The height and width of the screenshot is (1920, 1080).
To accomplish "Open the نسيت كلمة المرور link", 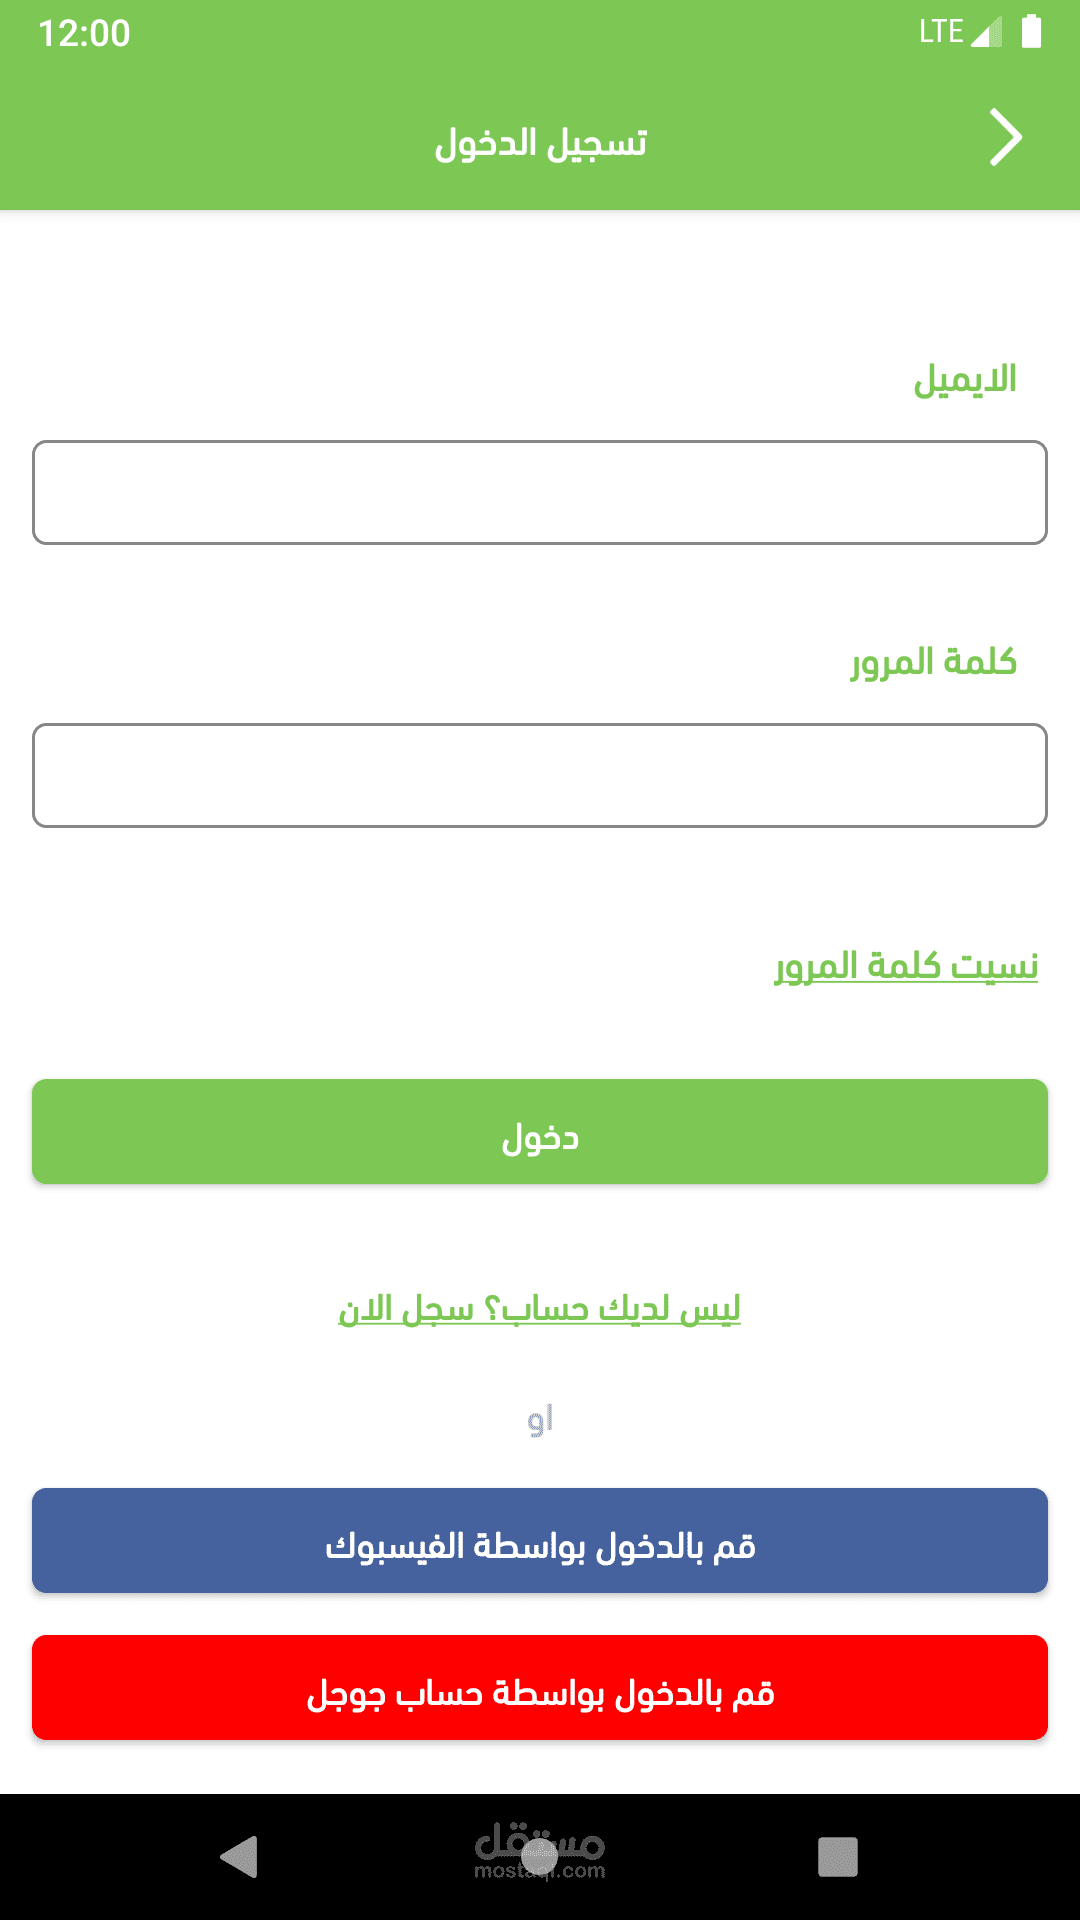I will click(906, 966).
